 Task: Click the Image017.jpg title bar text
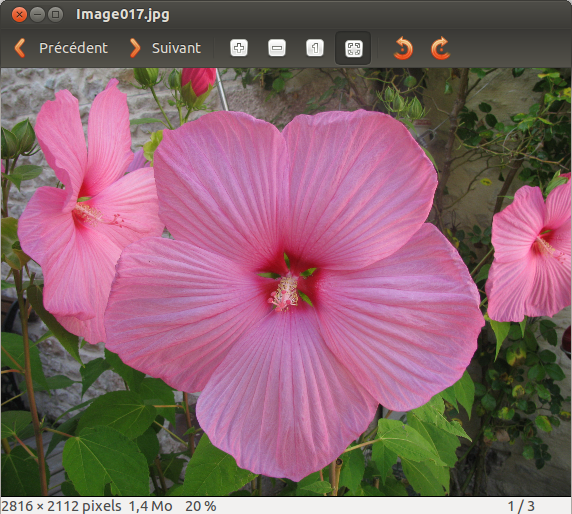[123, 15]
